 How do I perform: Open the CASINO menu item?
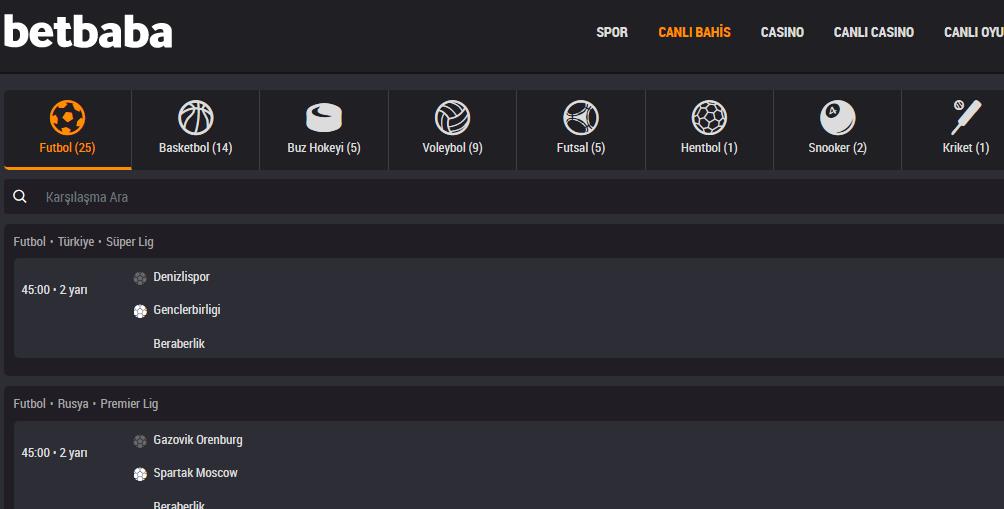[782, 32]
